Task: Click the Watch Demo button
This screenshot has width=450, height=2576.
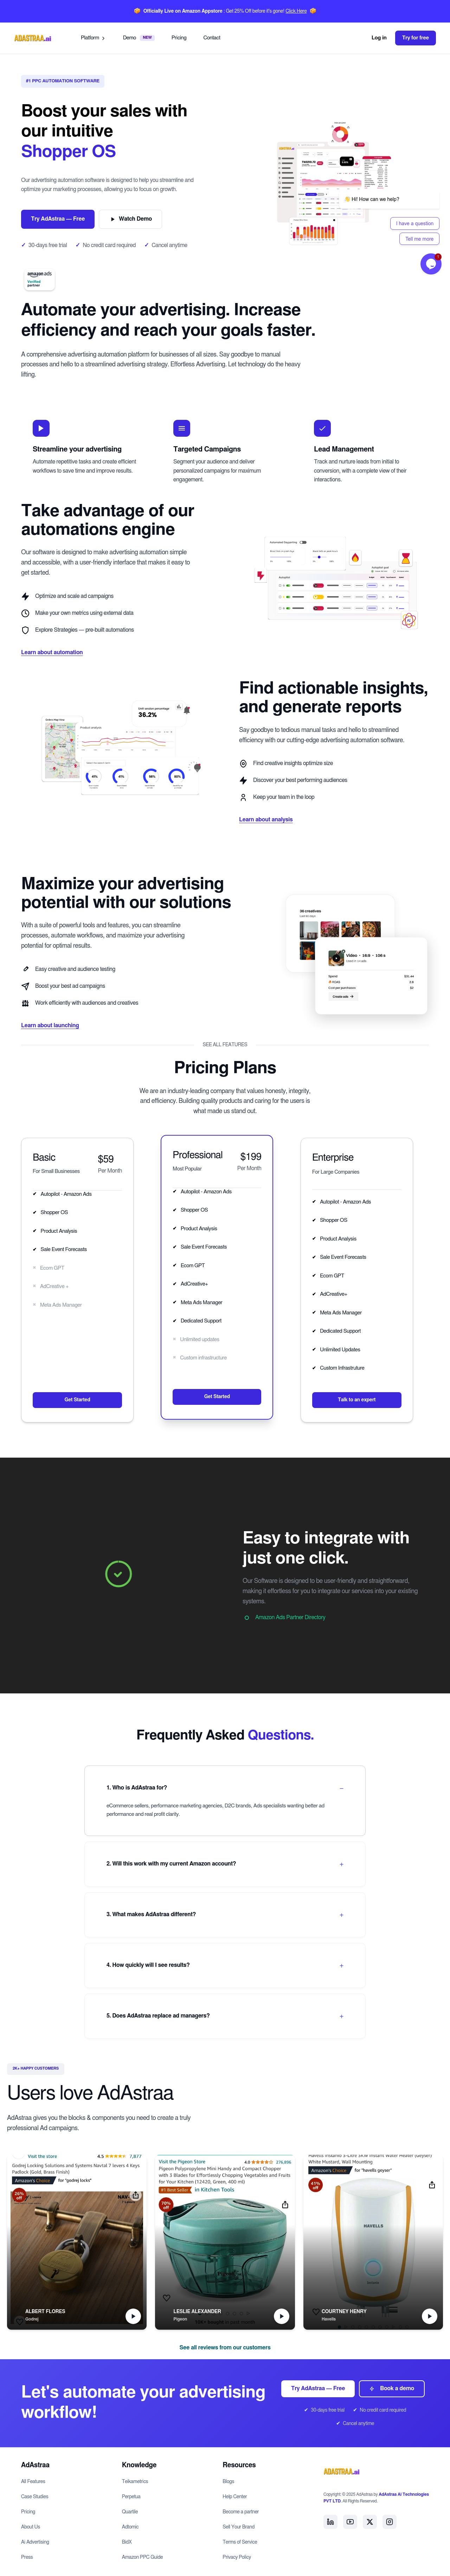Action: (131, 218)
